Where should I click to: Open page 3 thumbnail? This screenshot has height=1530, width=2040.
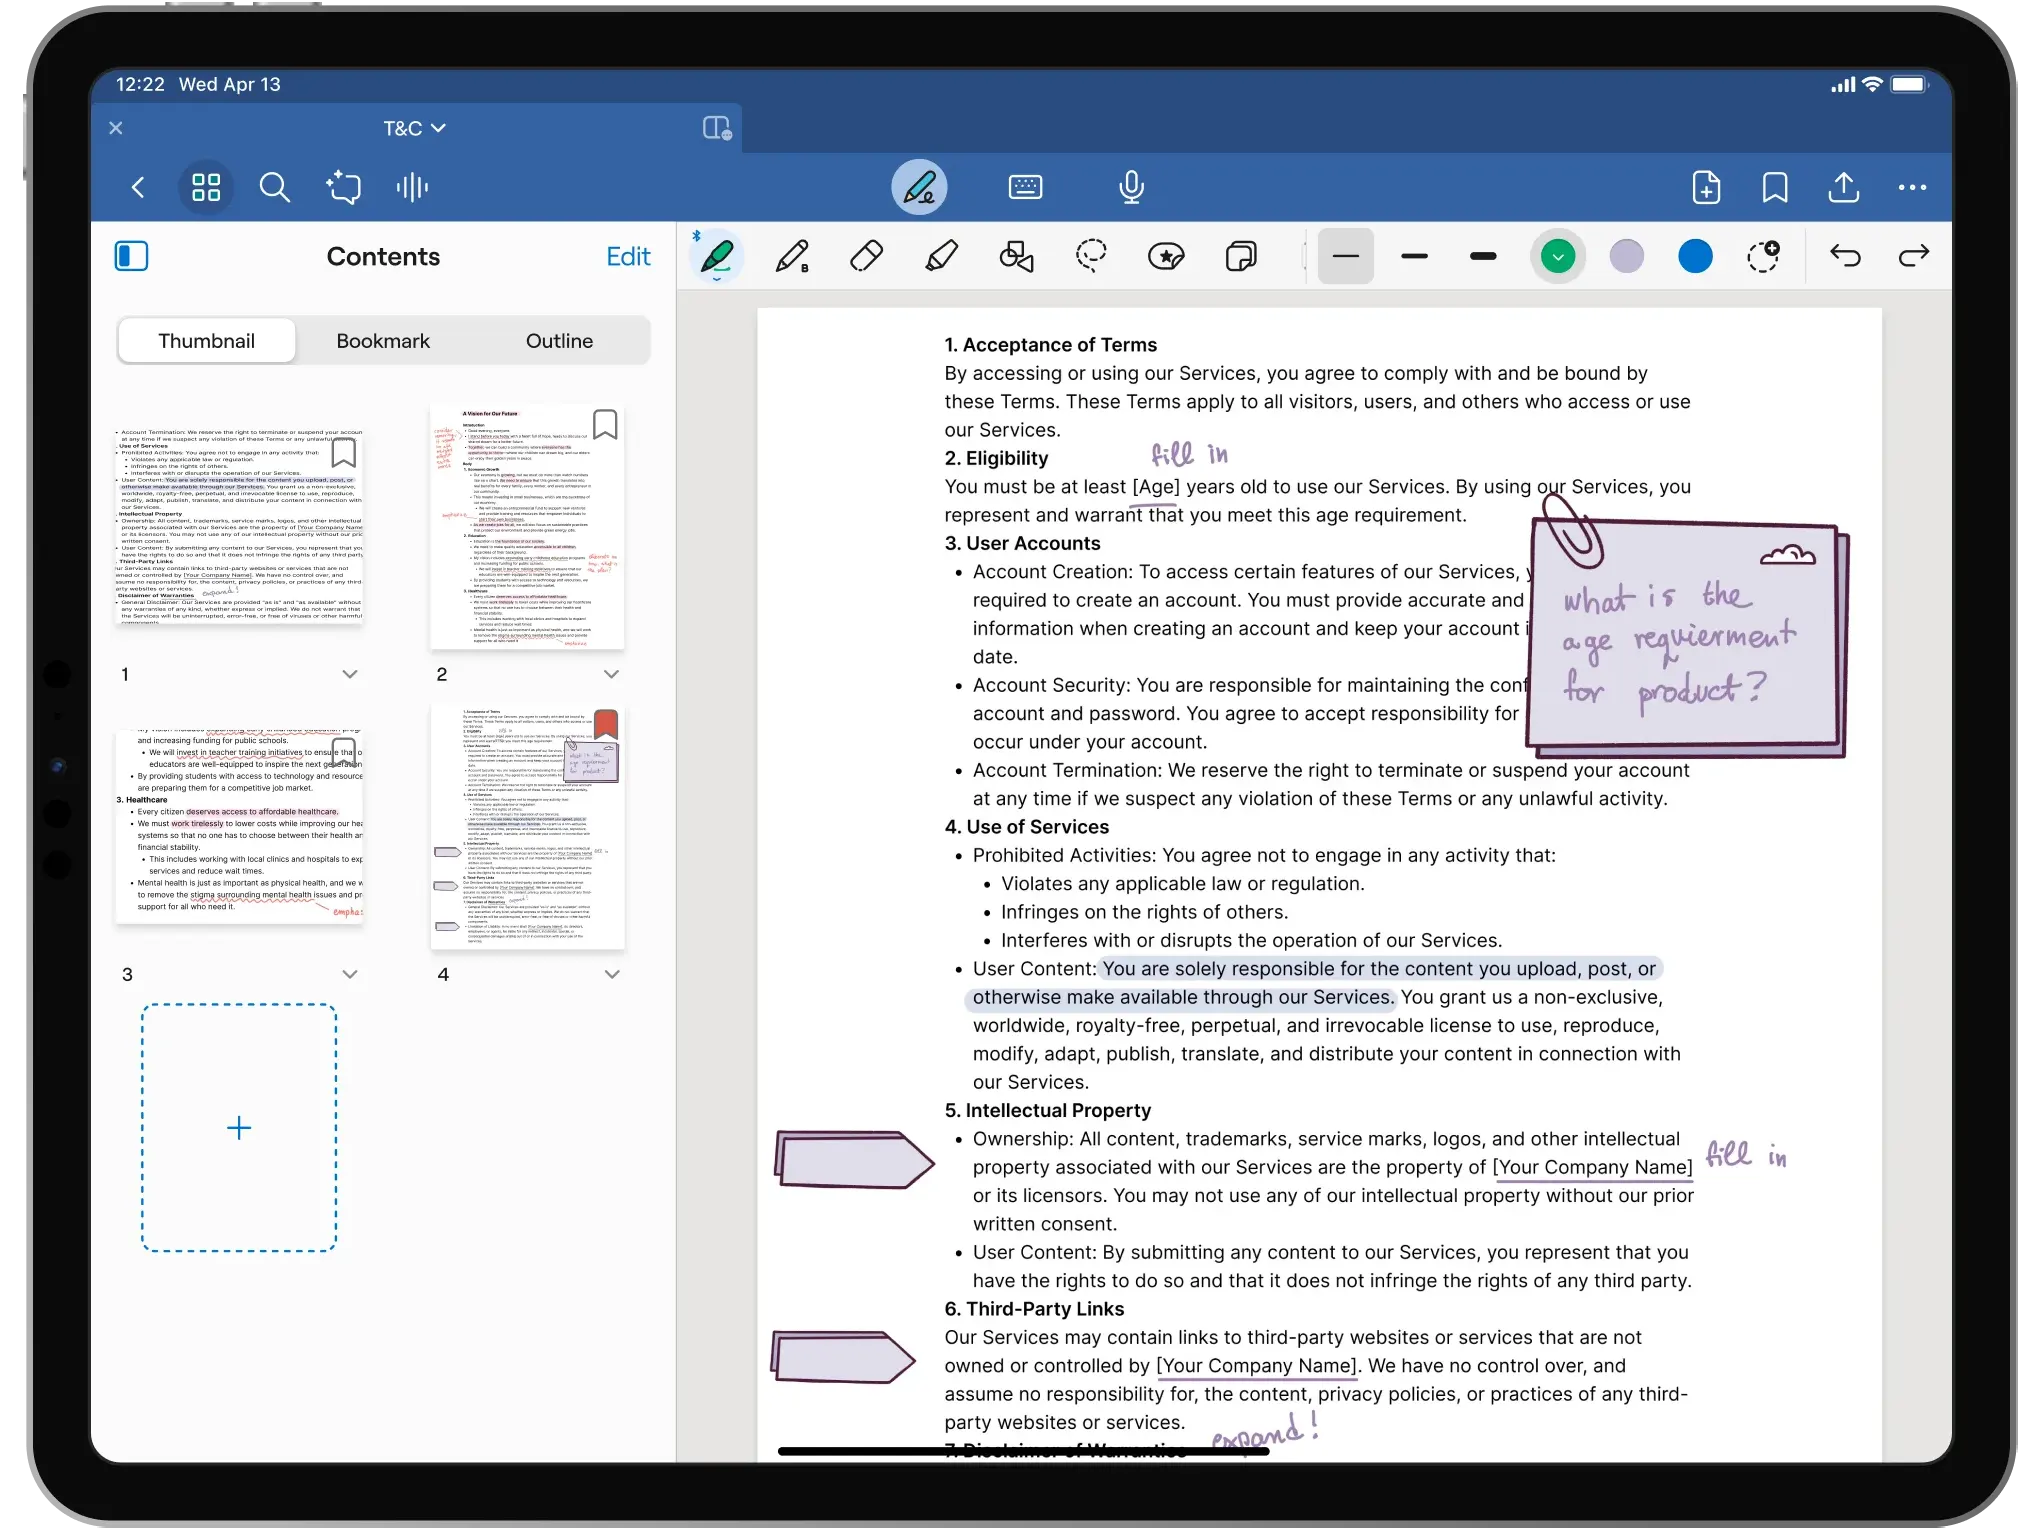pos(239,826)
